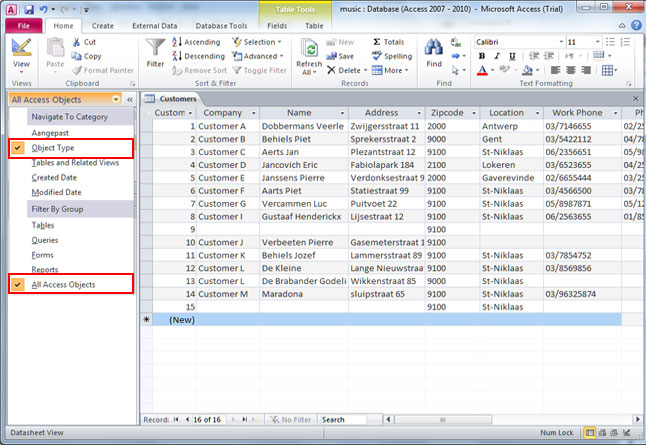Open the font name Calibri dropdown
Viewport: 646px width, 445px height.
point(561,42)
